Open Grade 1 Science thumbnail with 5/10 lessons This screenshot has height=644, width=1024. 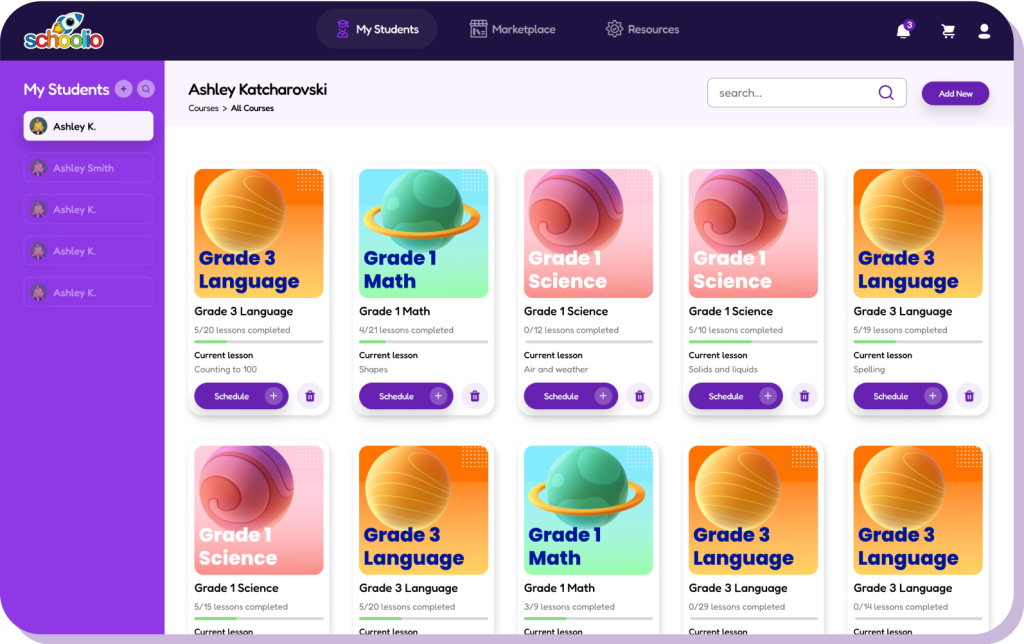point(753,233)
